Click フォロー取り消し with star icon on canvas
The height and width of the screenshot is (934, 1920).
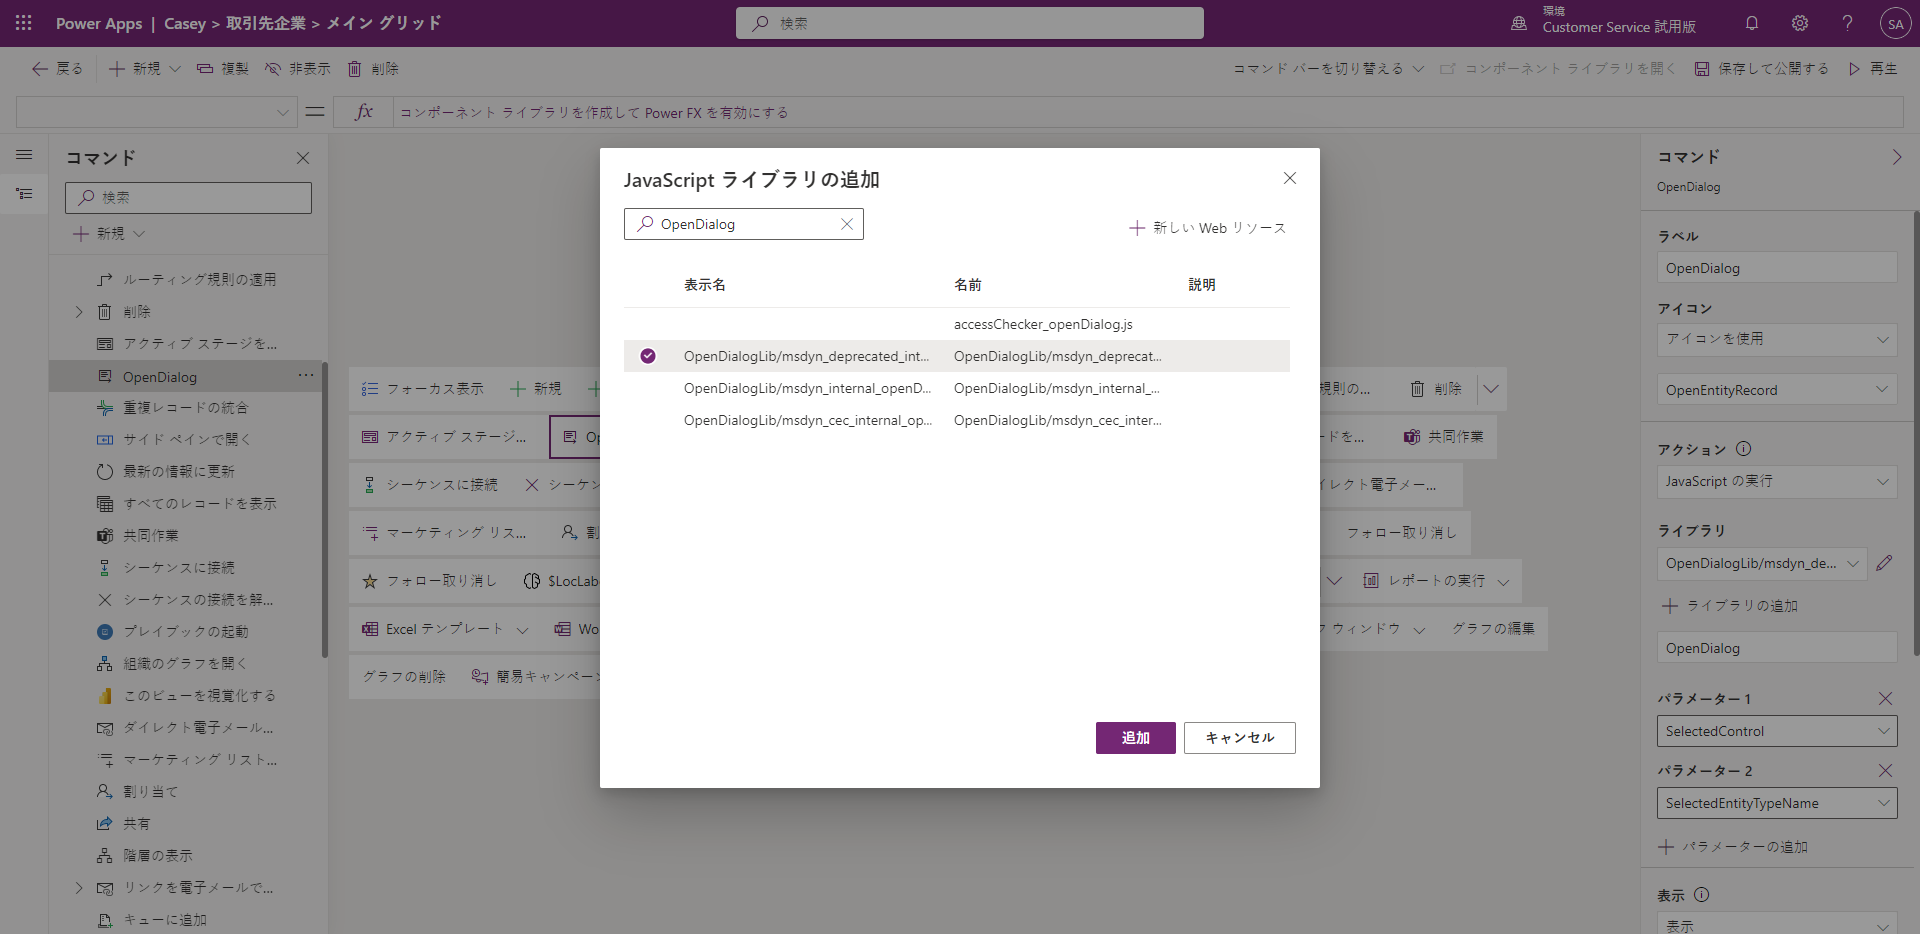429,581
